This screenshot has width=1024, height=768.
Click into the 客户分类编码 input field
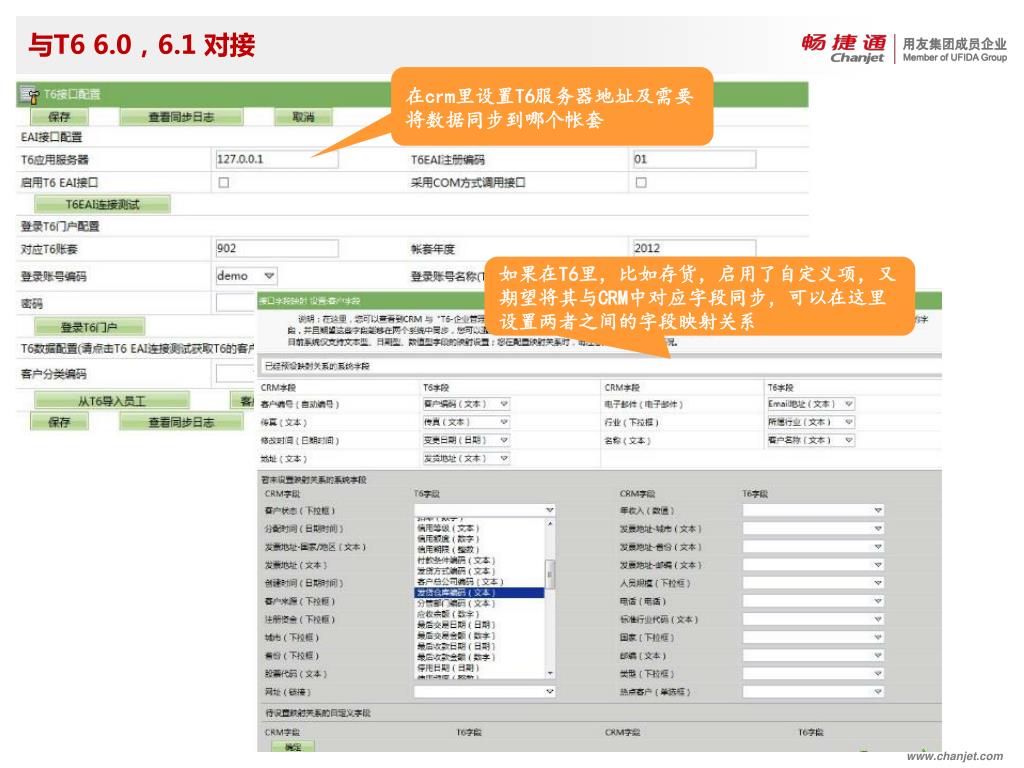click(236, 374)
